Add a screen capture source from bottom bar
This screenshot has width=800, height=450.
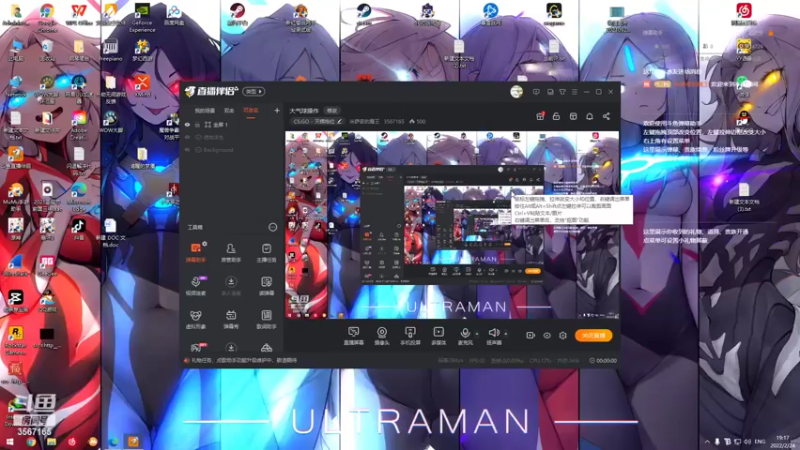(x=354, y=336)
